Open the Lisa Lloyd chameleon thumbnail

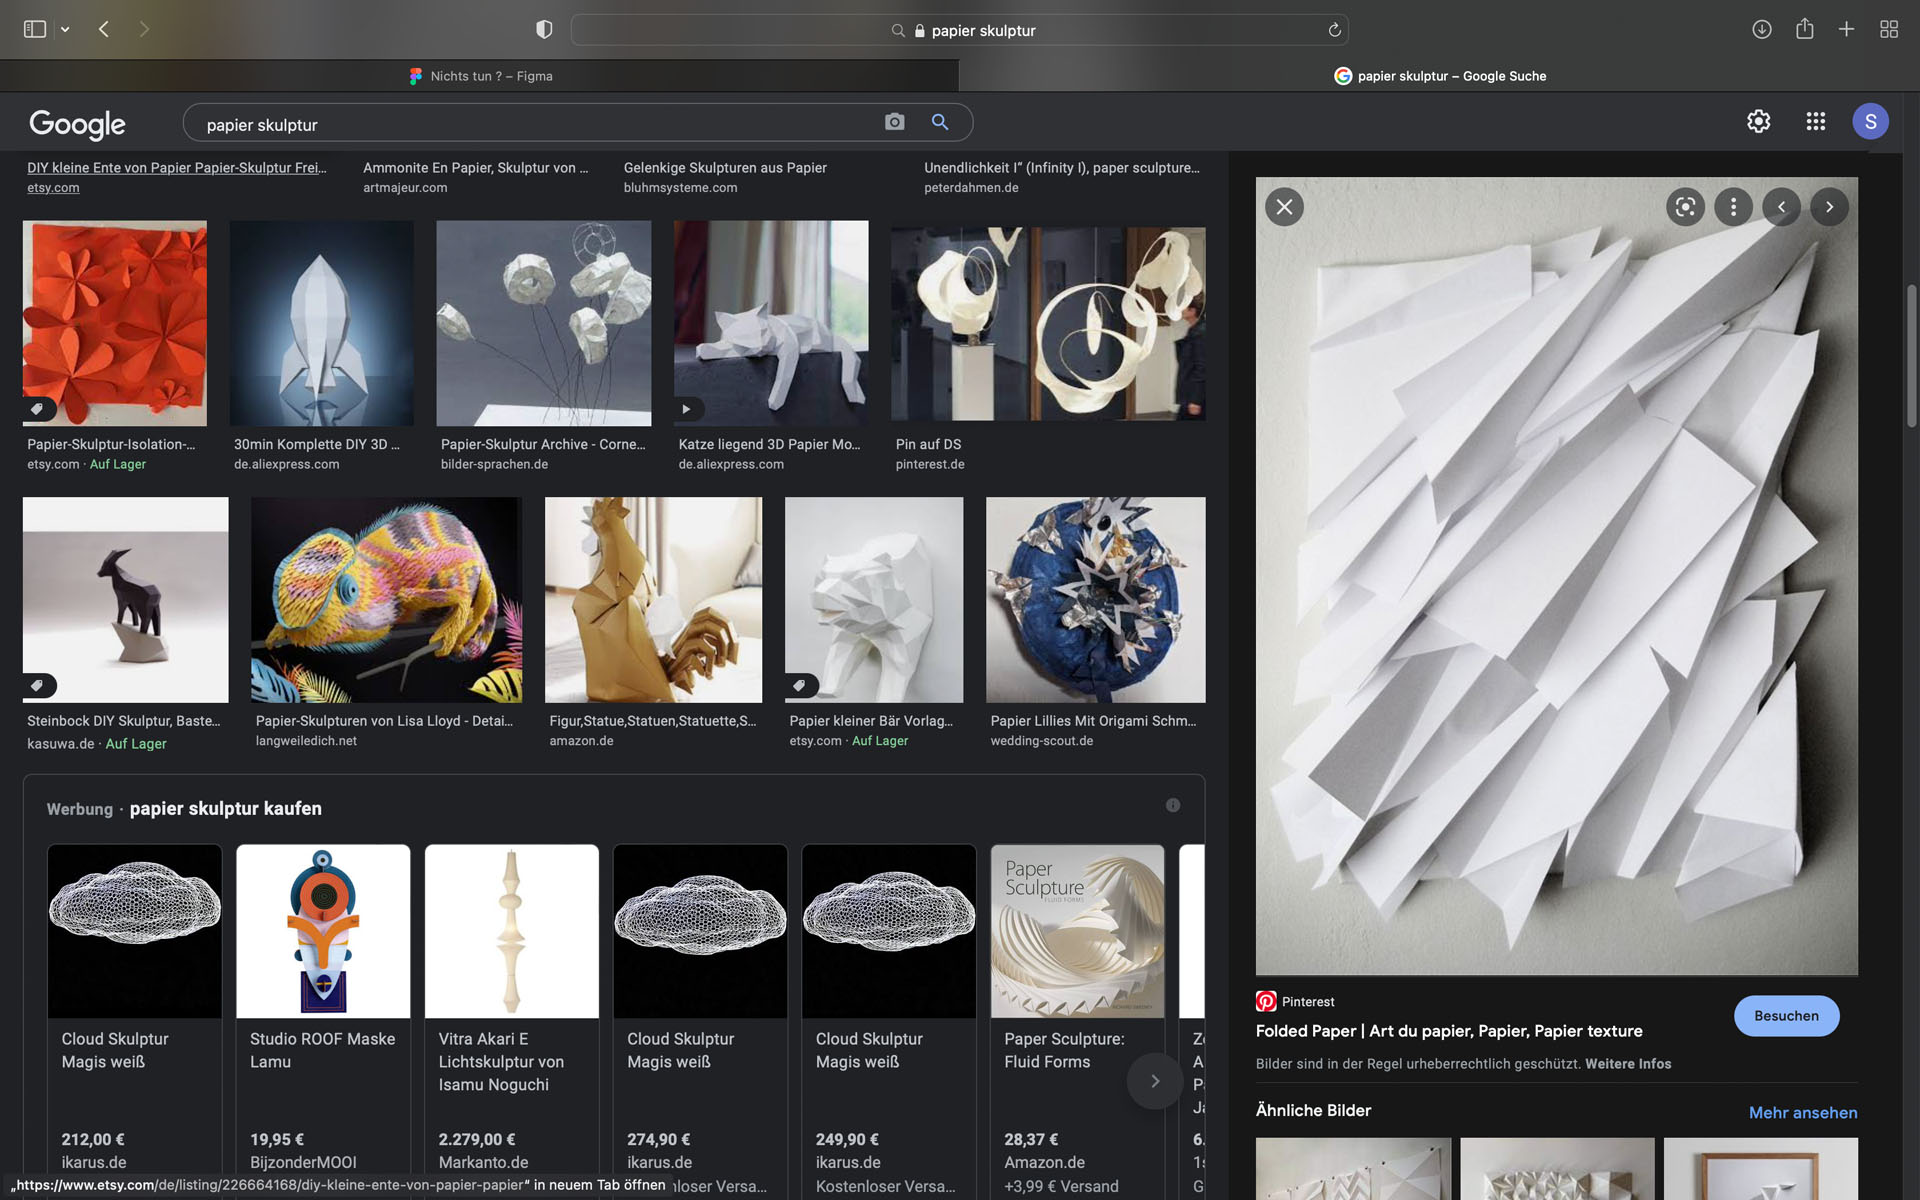click(x=386, y=599)
